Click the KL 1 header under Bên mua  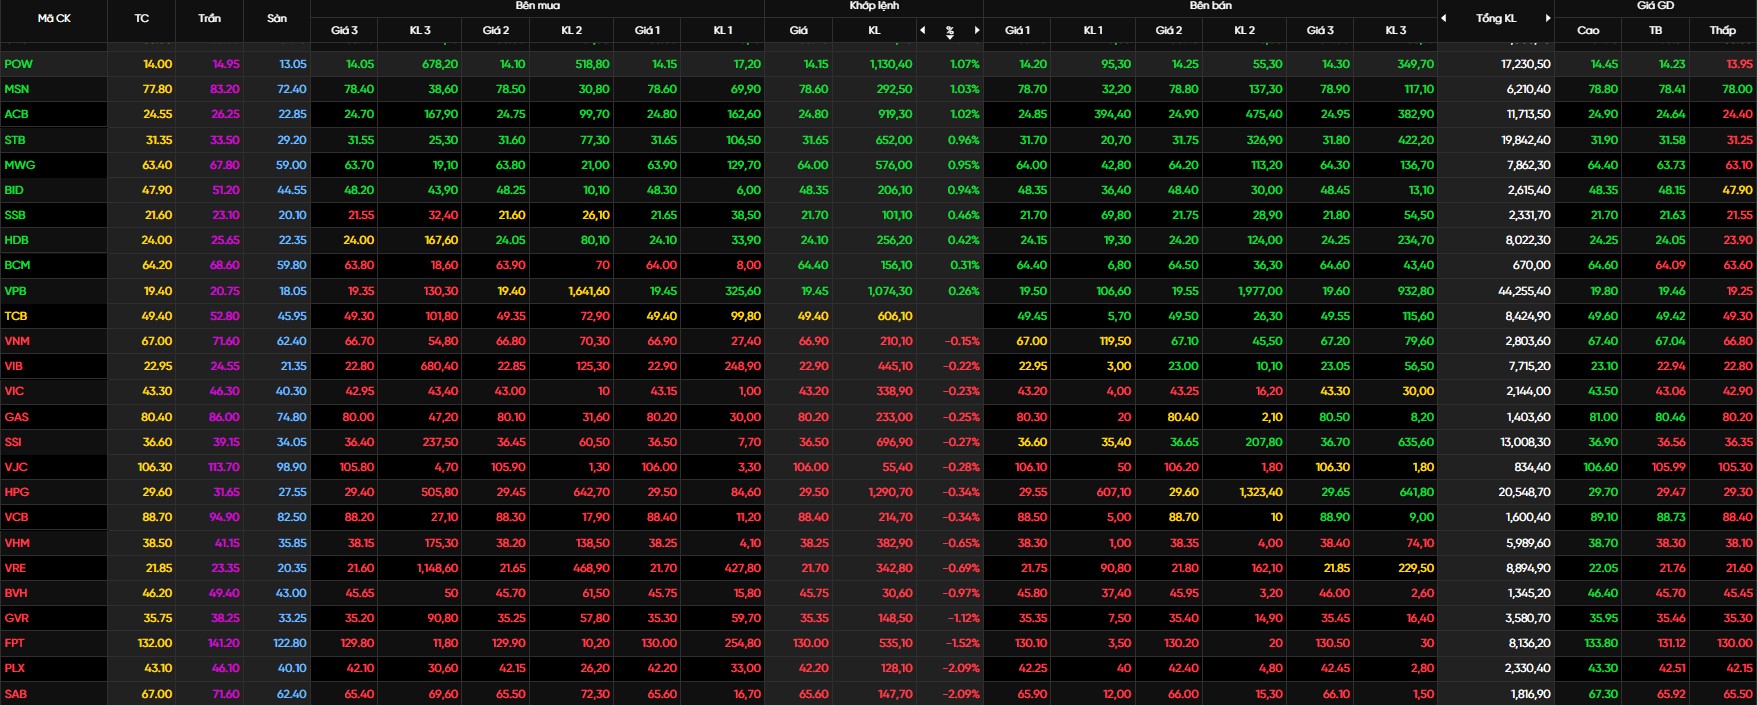click(723, 30)
